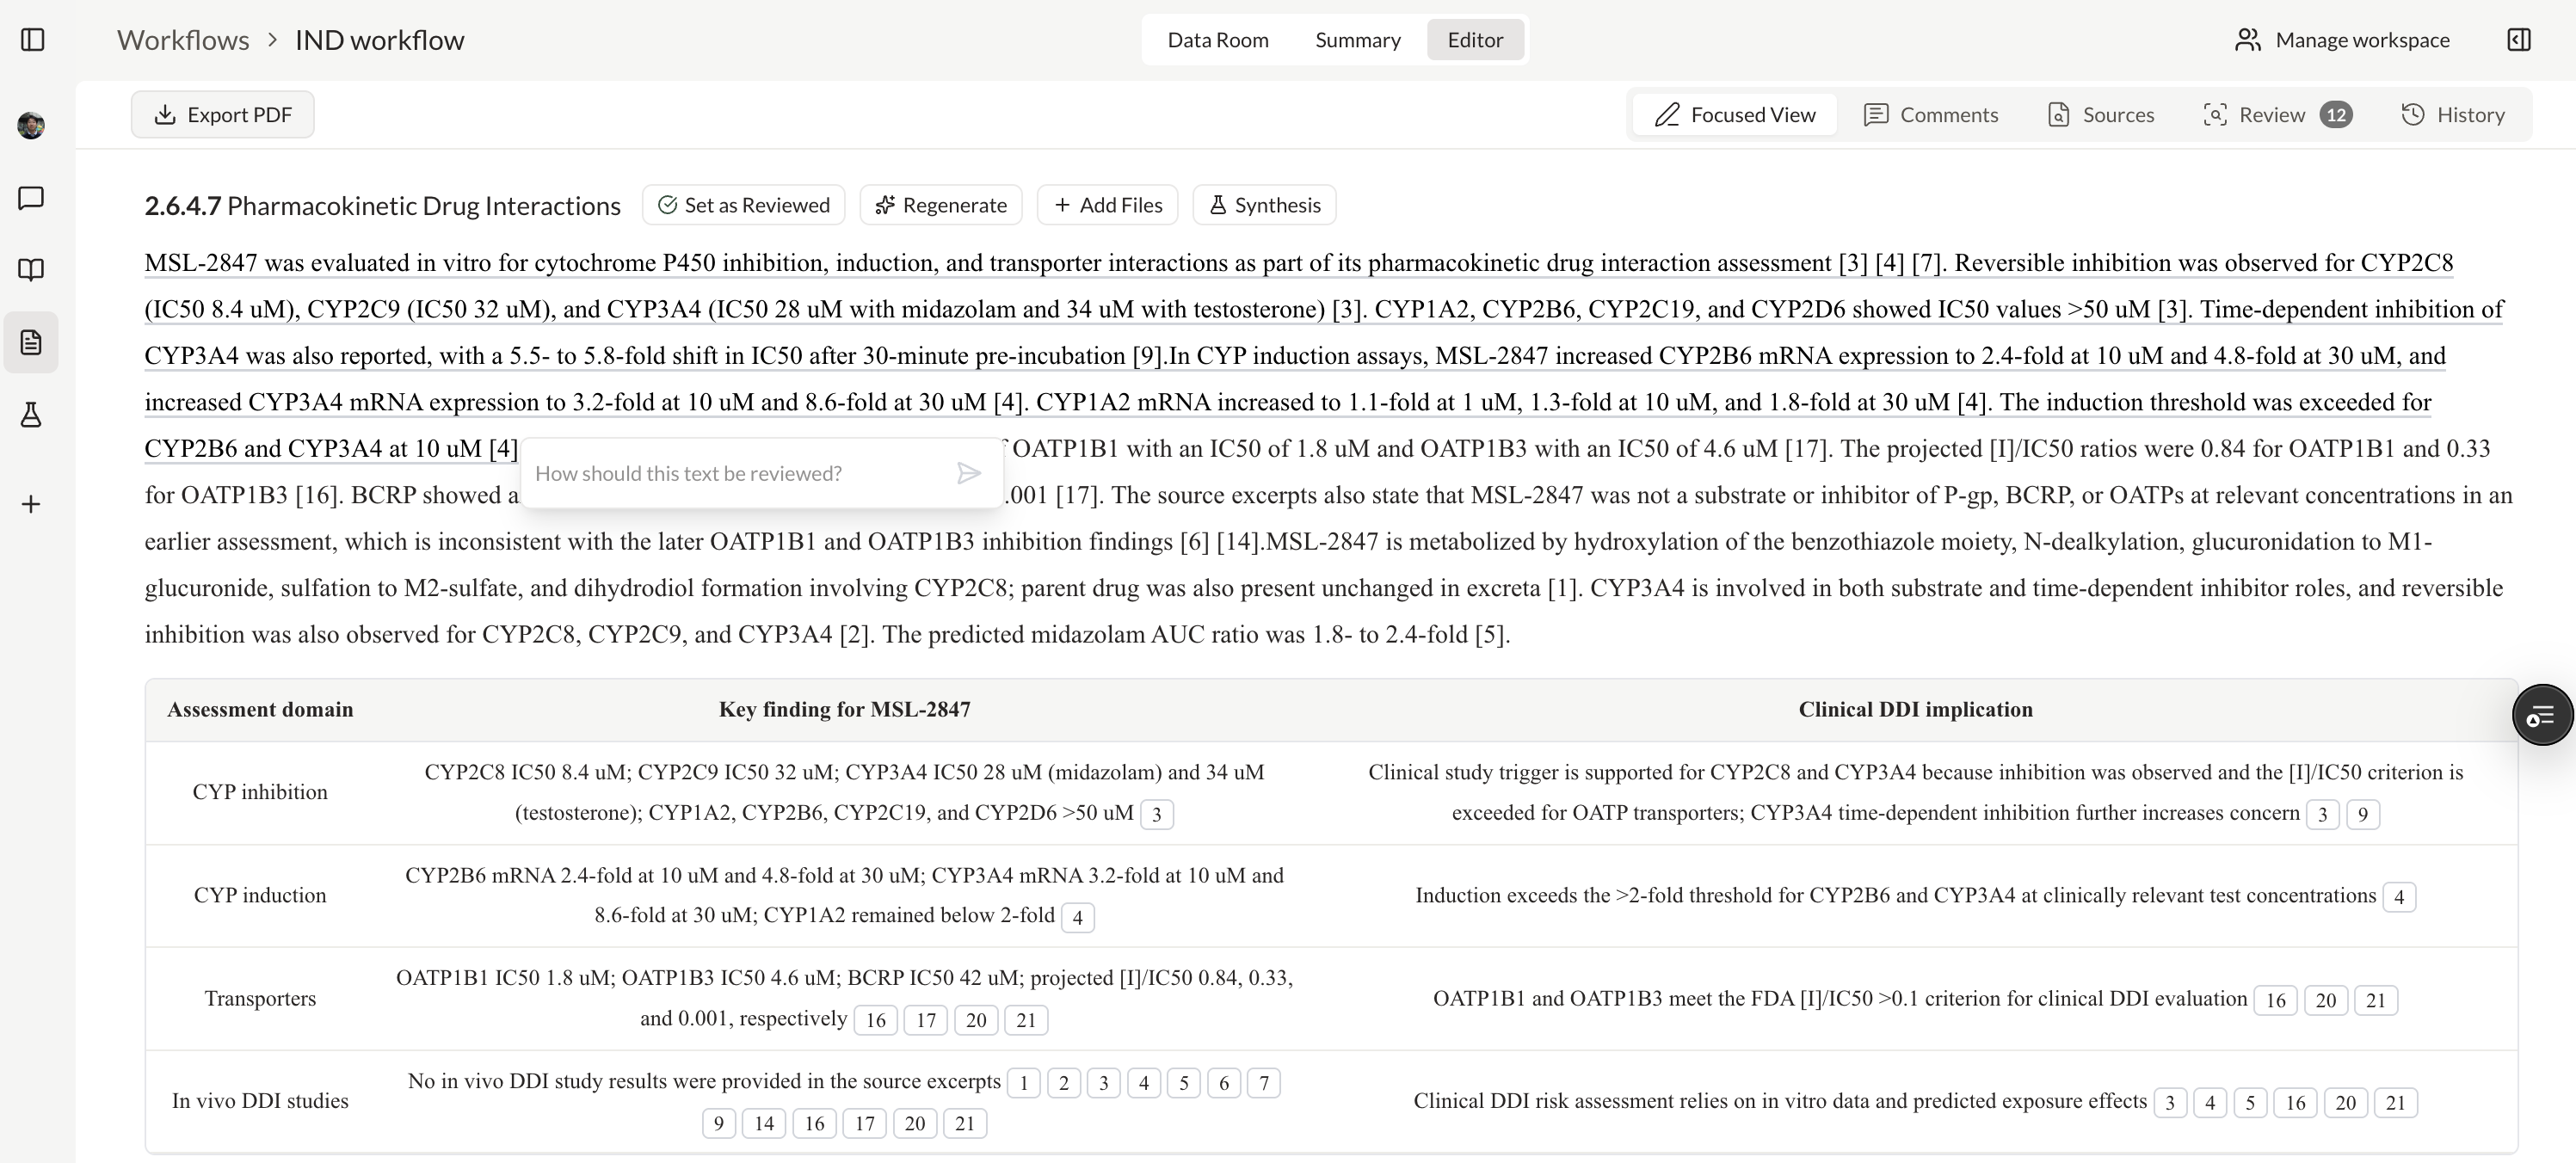2576x1163 pixels.
Task: Open the Sources tab
Action: point(2101,115)
